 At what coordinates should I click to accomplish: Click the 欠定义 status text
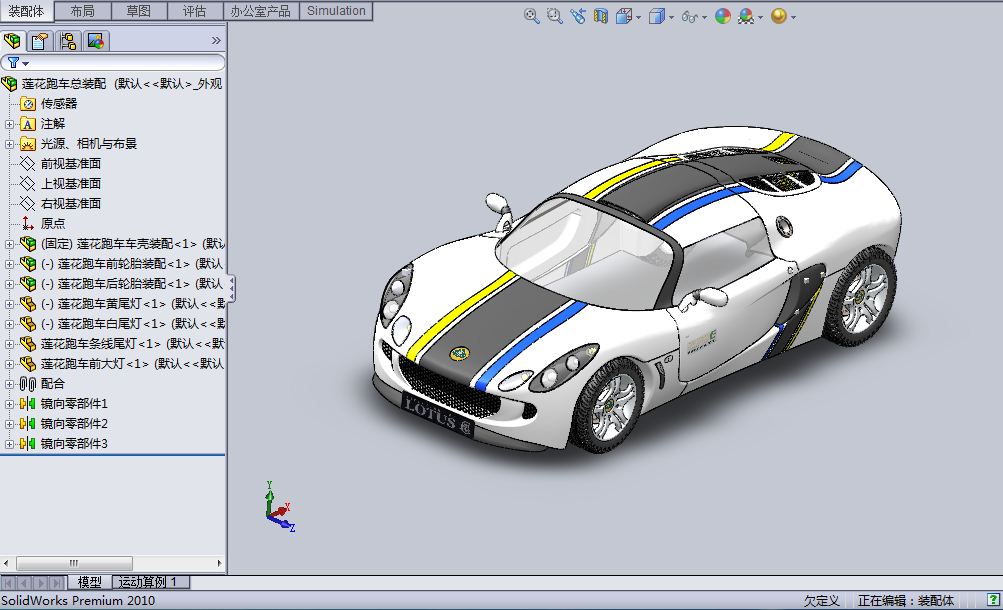click(821, 600)
